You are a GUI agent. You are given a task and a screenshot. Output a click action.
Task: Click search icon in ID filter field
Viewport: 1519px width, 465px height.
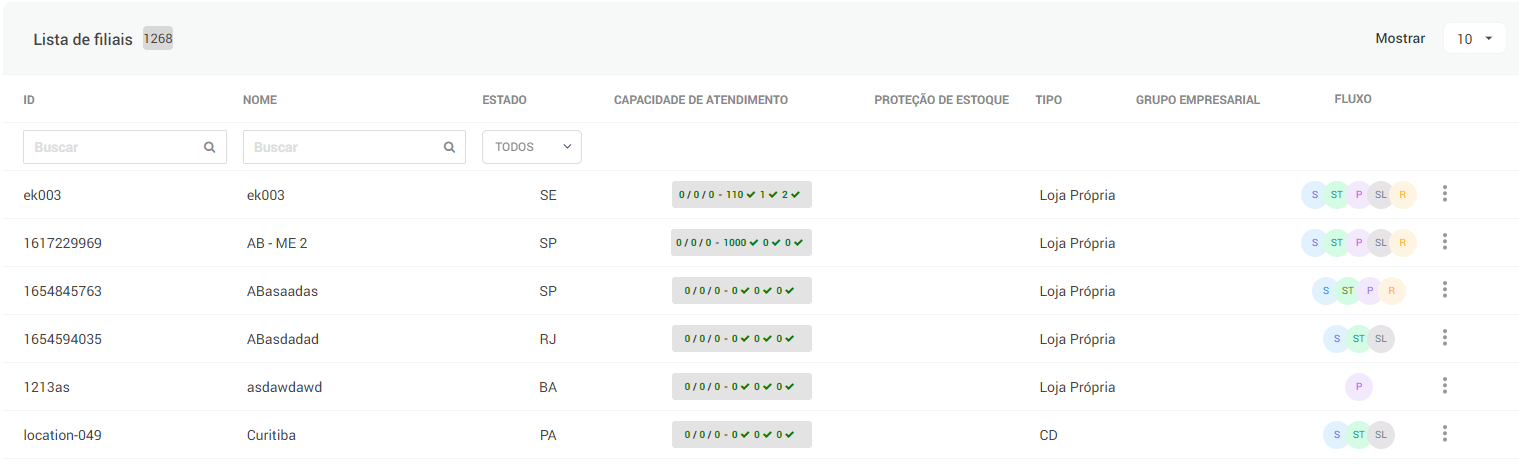point(210,147)
